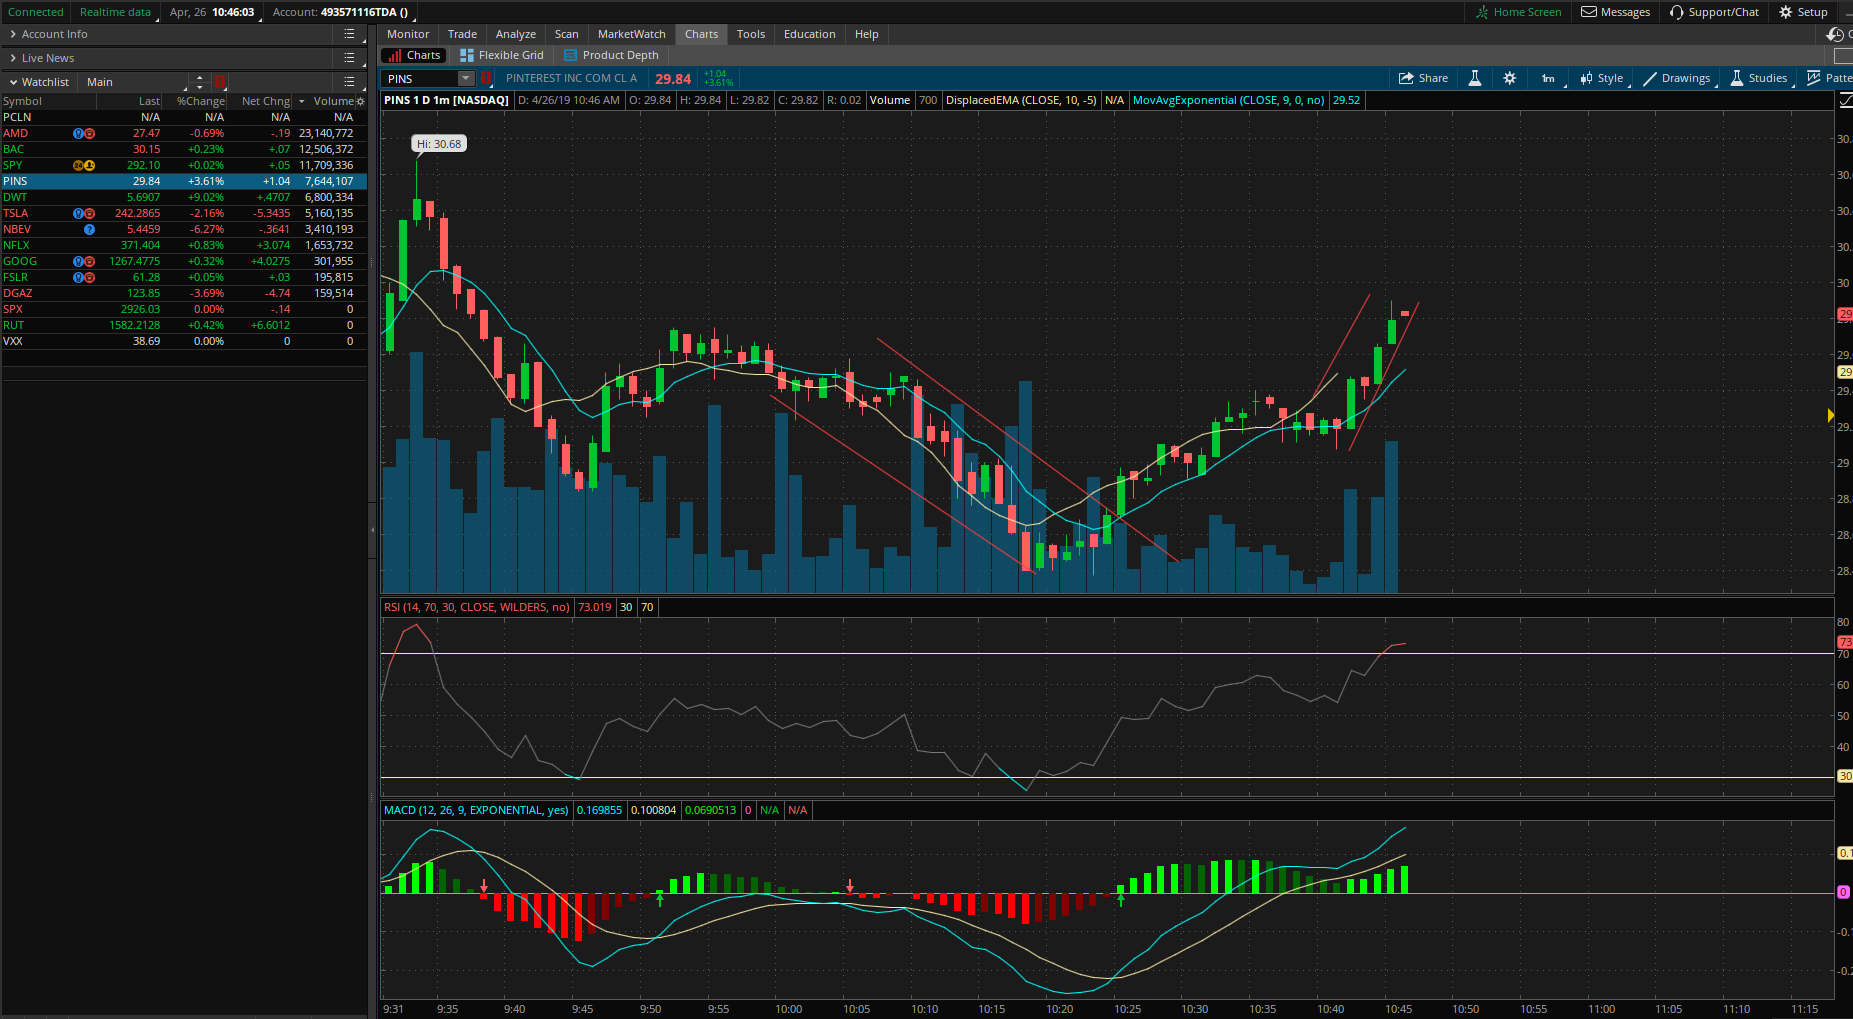Open the Edit Studies flask icon
This screenshot has width=1853, height=1019.
pyautogui.click(x=1474, y=78)
